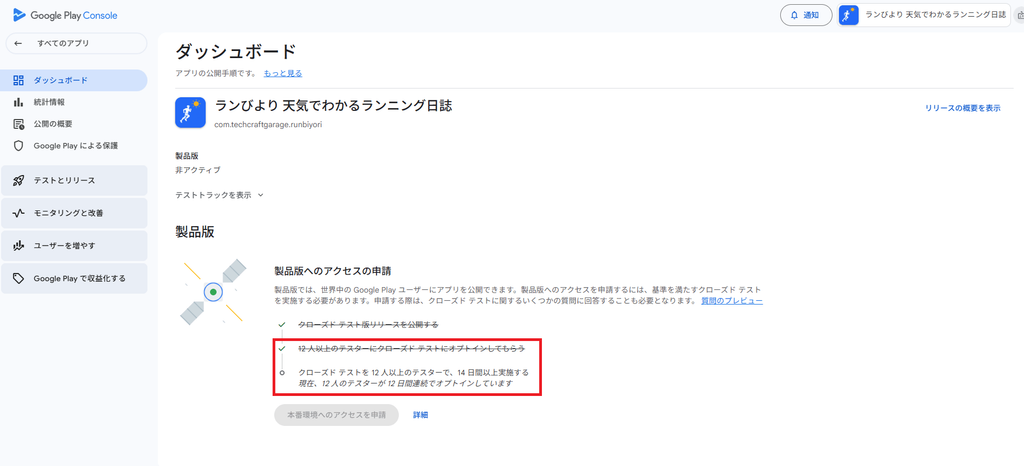Click the ランびより 天気でわかるランニング日誌 app title
The width and height of the screenshot is (1024, 466).
coord(333,106)
